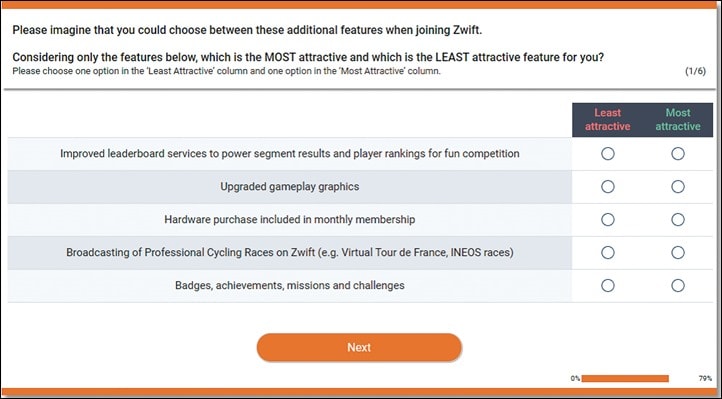
Task: Choose least attractive for hardware purchase included
Action: [x=607, y=220]
